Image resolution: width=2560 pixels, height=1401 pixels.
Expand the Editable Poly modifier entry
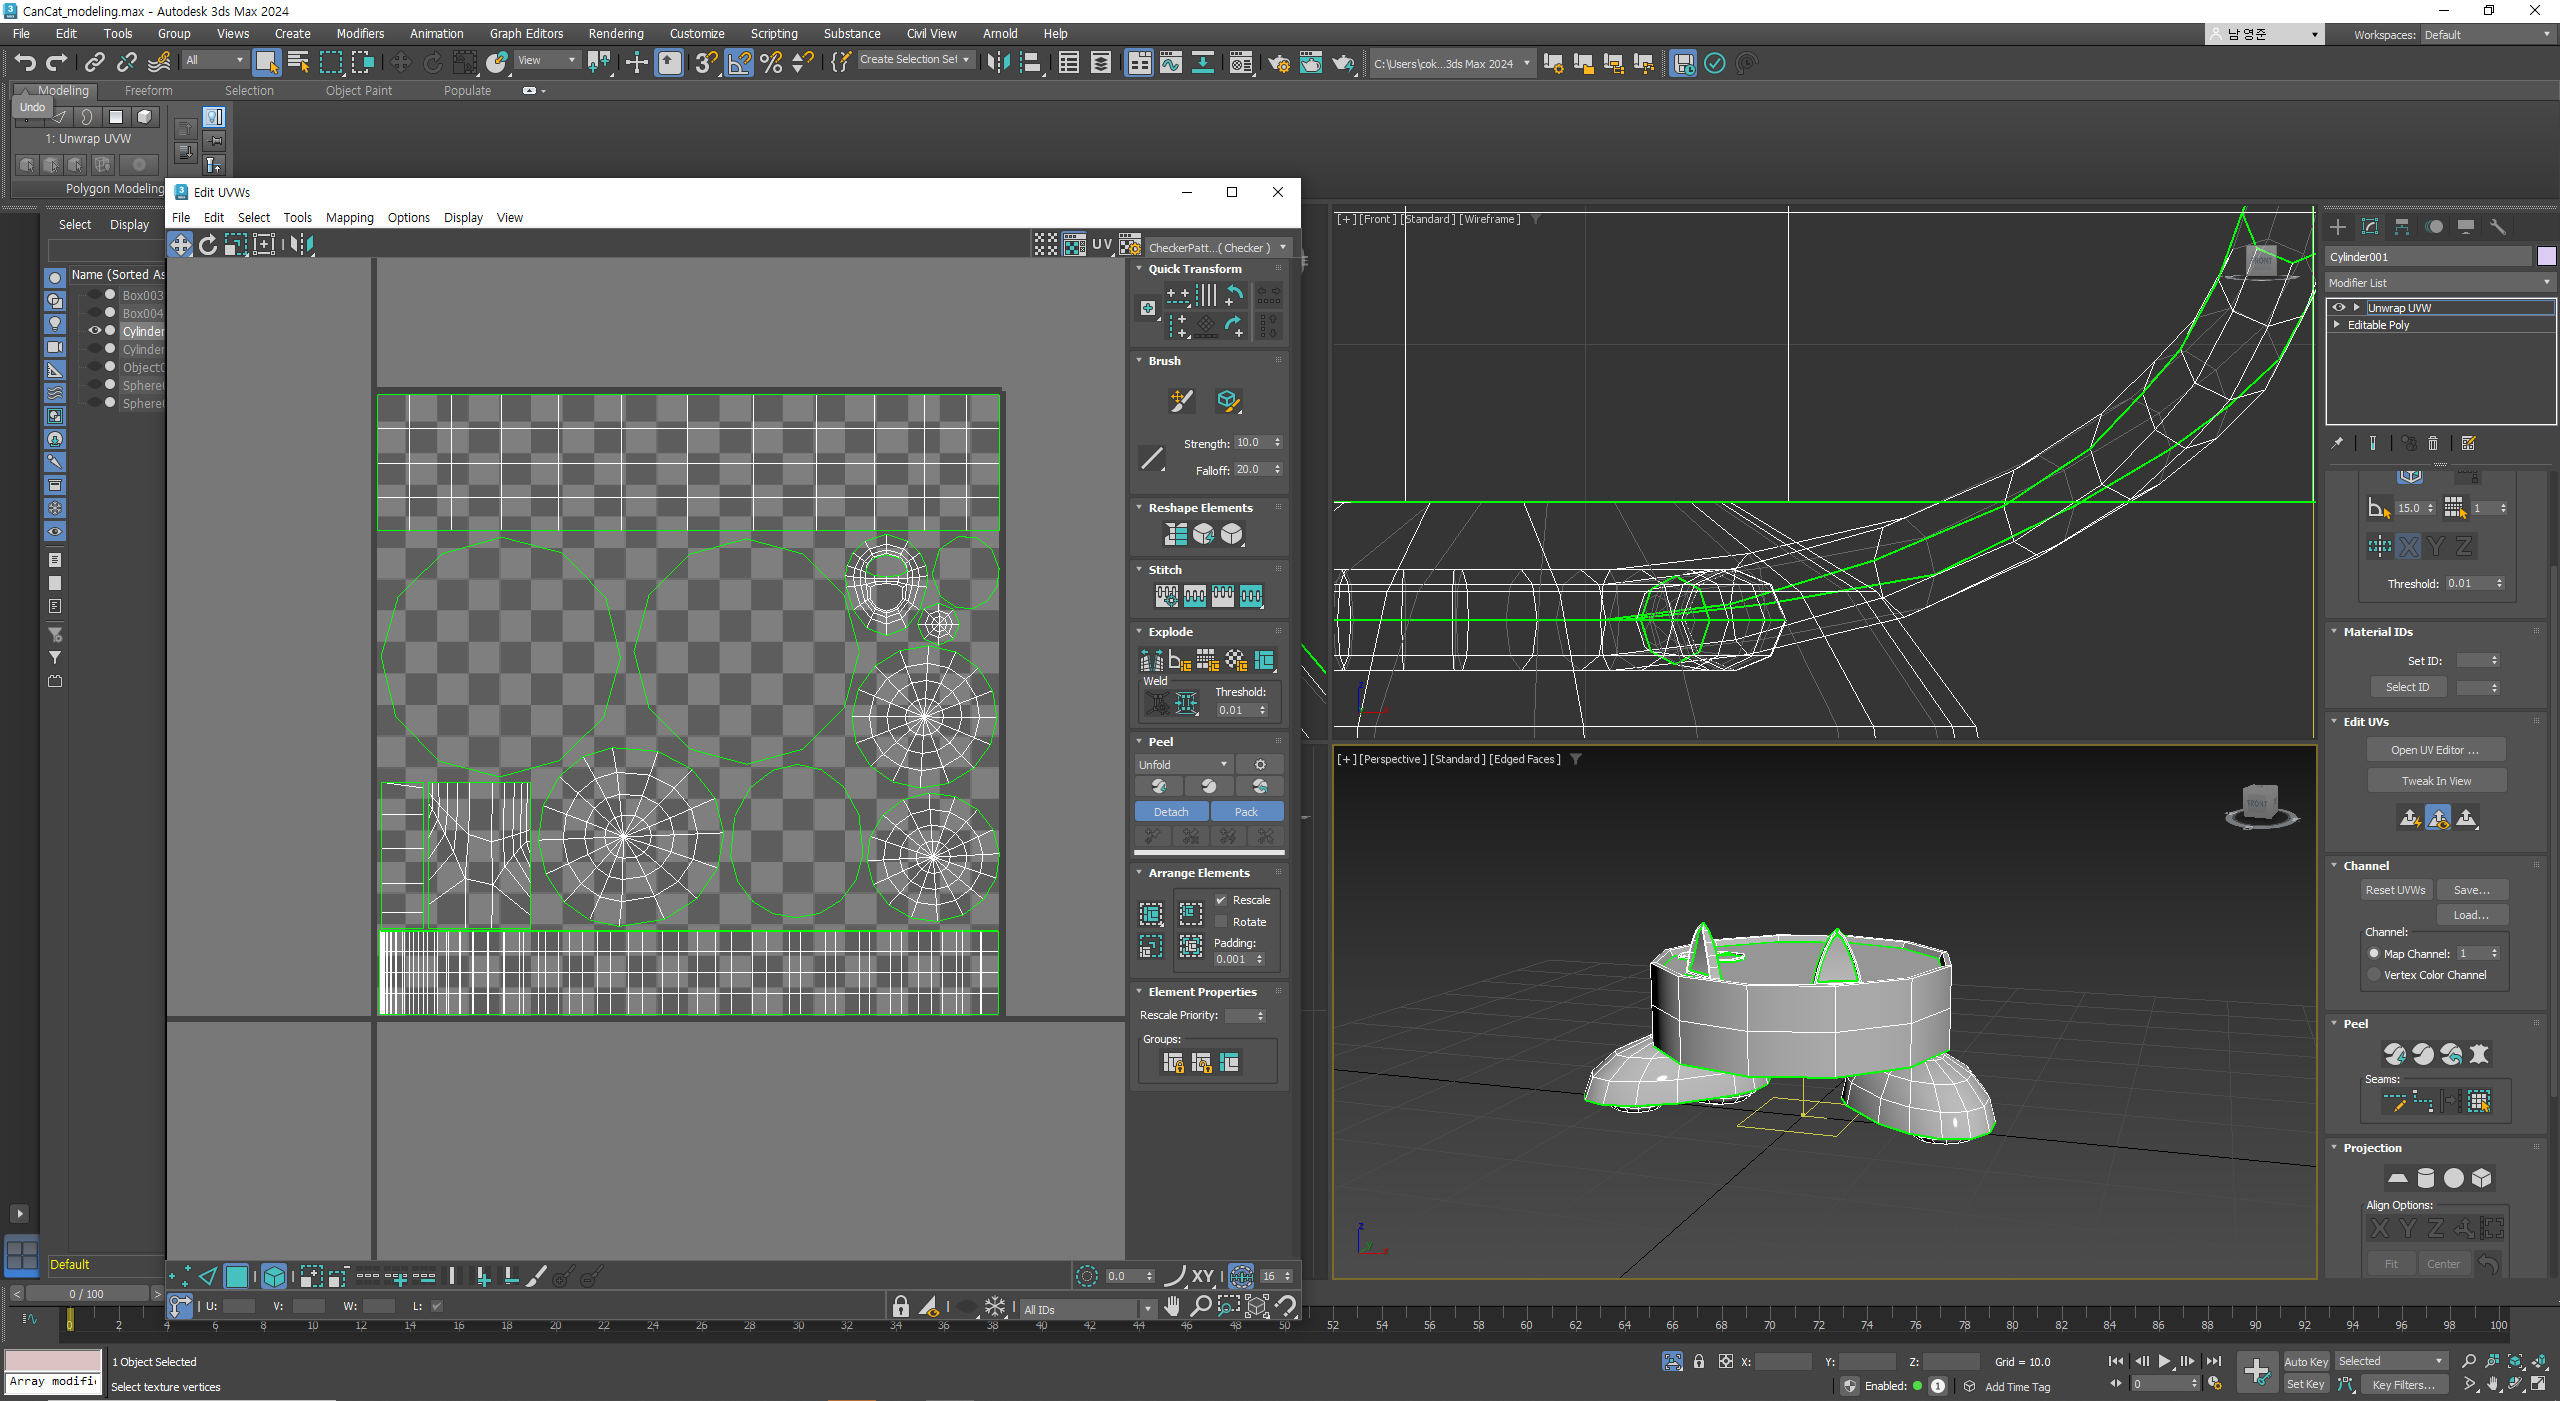tap(2337, 325)
